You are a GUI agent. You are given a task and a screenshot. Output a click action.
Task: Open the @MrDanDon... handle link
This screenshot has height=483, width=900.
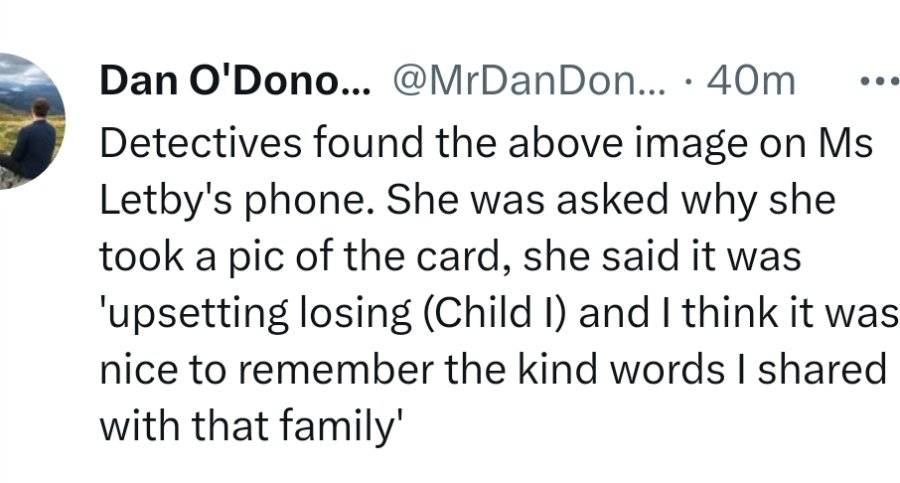[529, 81]
